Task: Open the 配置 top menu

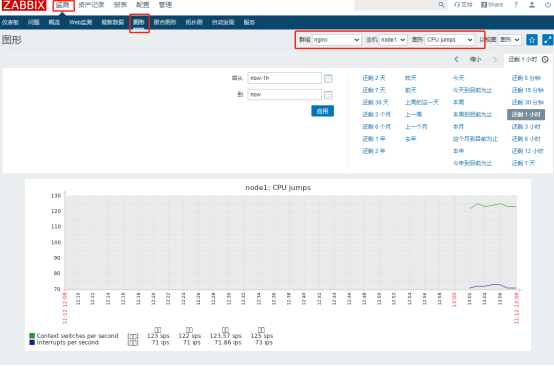Action: (x=143, y=5)
